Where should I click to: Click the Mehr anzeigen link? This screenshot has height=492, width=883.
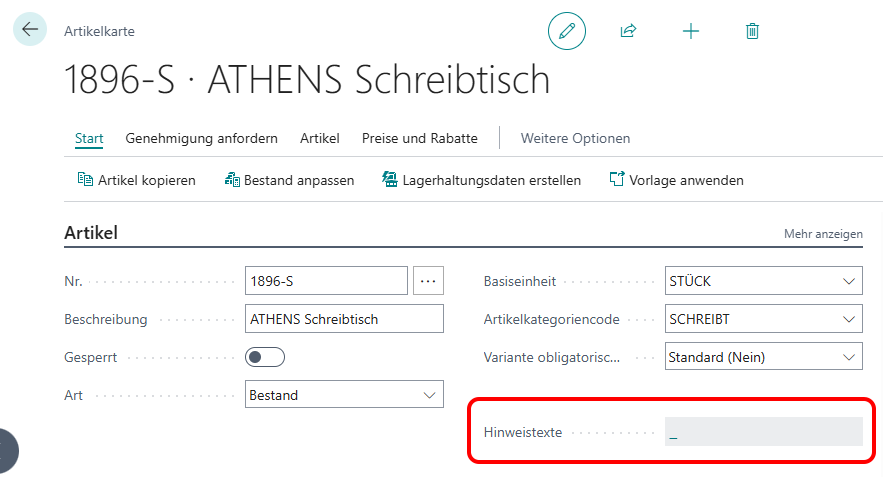coord(823,234)
